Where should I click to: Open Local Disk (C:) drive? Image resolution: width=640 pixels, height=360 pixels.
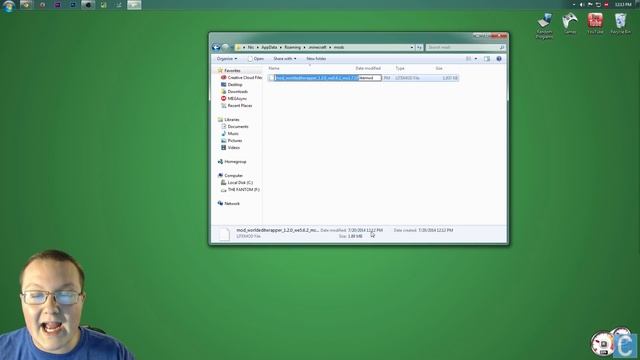point(237,182)
